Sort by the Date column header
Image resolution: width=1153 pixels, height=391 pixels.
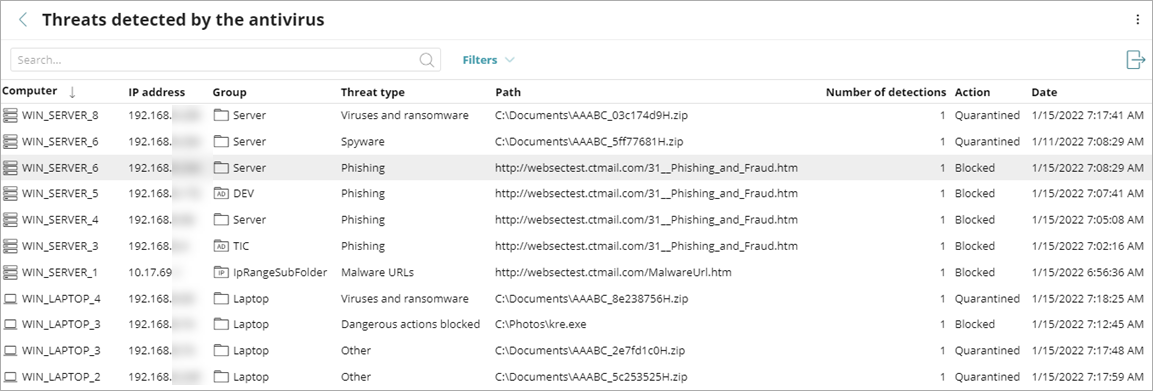tap(1044, 93)
